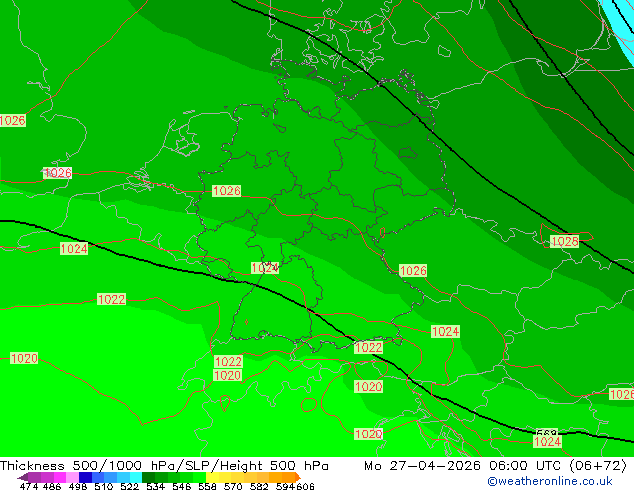Click the purple arrow at the legend's low end
The width and height of the screenshot is (634, 490).
coord(23,477)
